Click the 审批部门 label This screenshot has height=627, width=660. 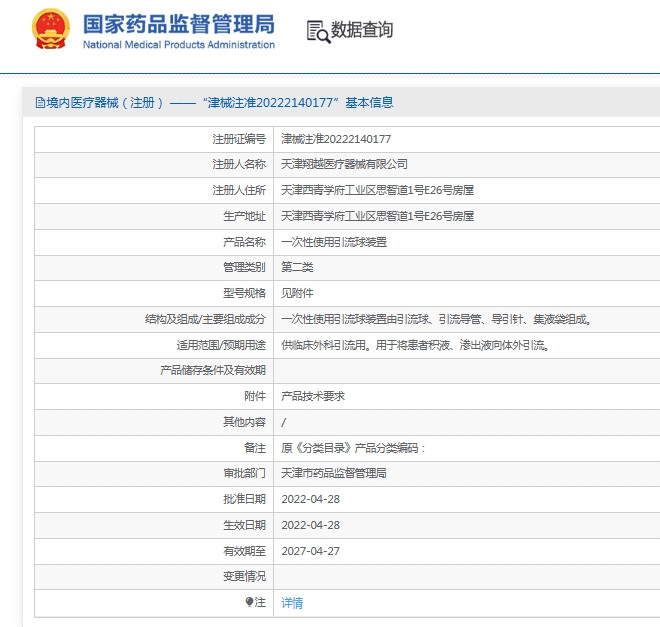click(245, 473)
